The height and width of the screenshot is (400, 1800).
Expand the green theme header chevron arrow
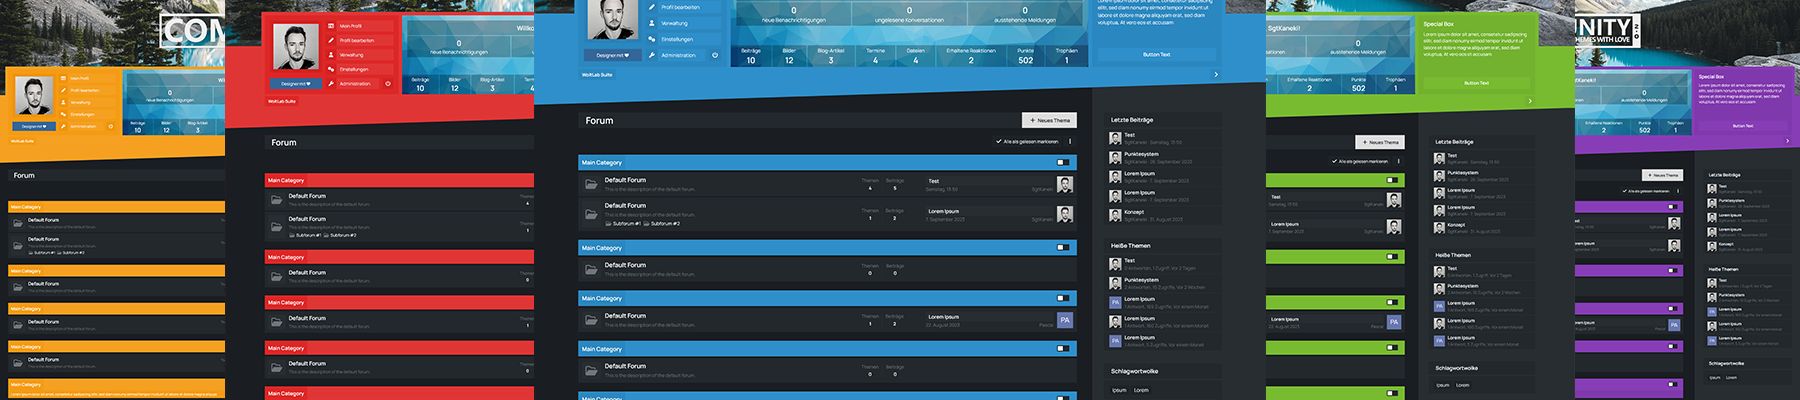[x=1530, y=100]
